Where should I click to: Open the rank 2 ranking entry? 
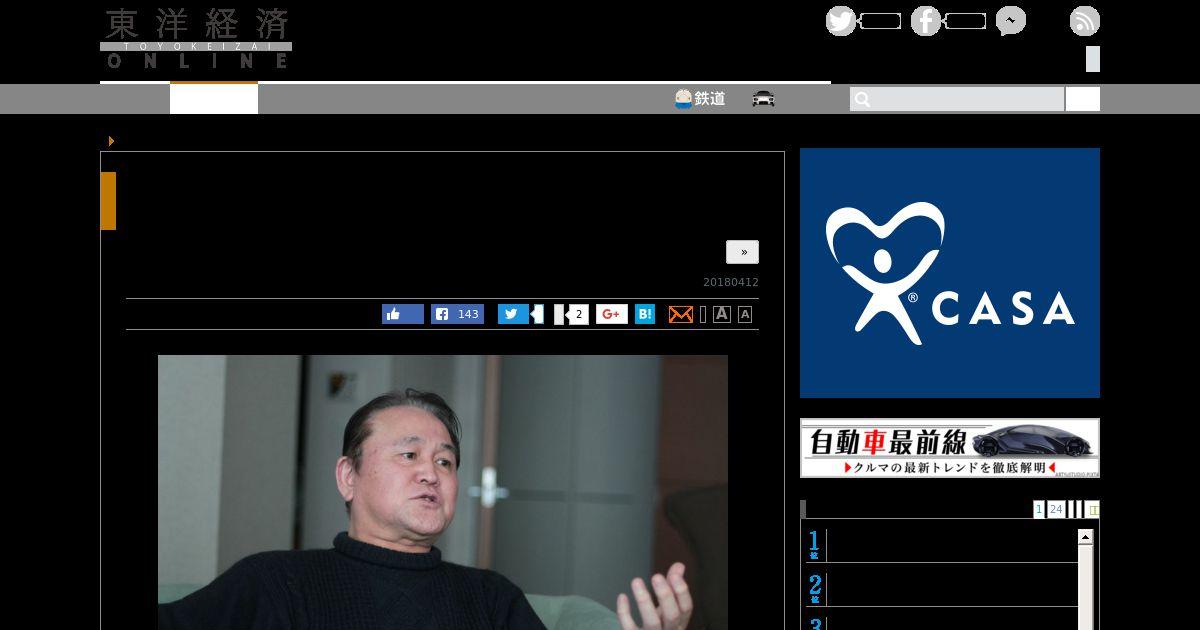(942, 588)
